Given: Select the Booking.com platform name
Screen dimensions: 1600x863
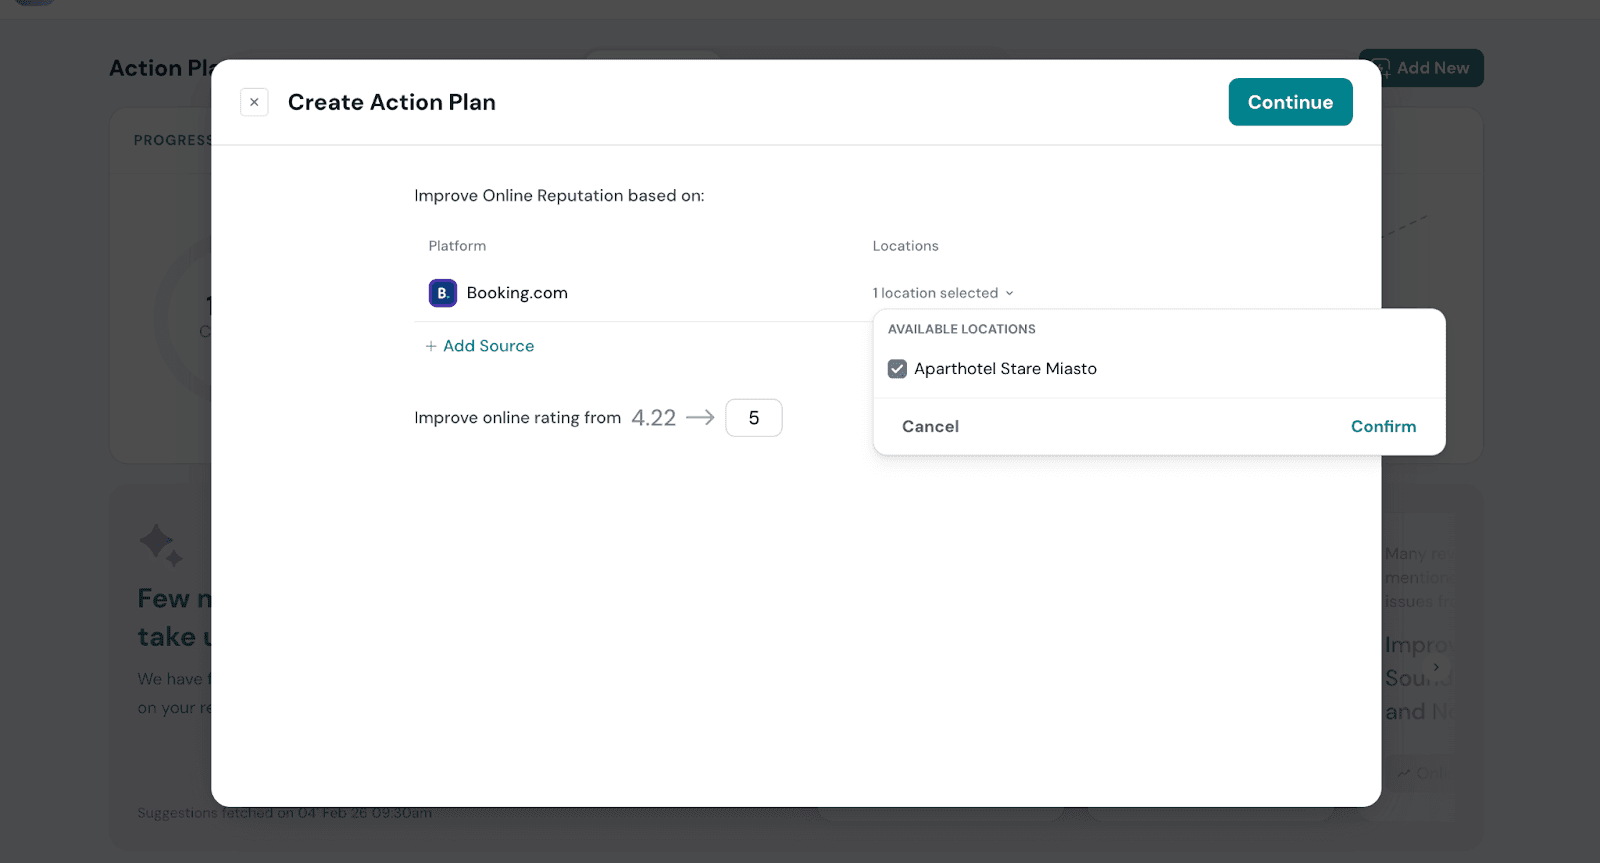Looking at the screenshot, I should pos(517,293).
